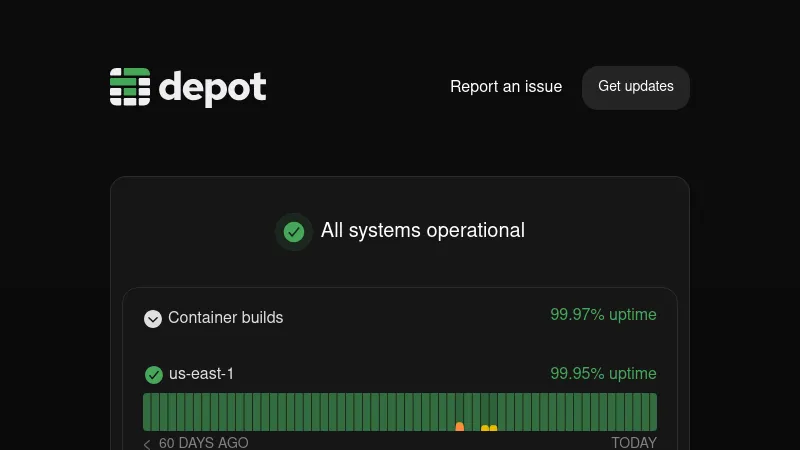Click the 99.97% uptime value

603,315
